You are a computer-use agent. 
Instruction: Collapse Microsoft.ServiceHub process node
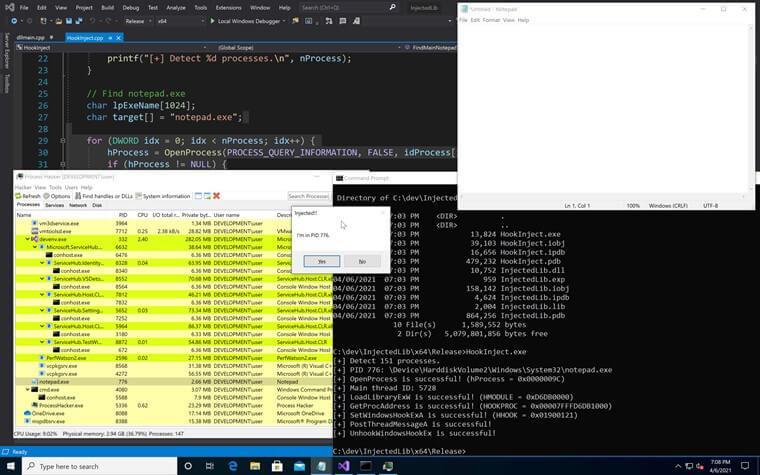click(35, 247)
